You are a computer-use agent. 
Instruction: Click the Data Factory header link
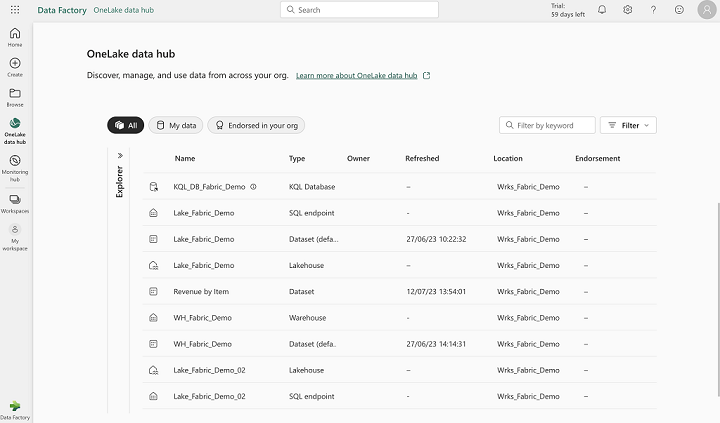62,10
